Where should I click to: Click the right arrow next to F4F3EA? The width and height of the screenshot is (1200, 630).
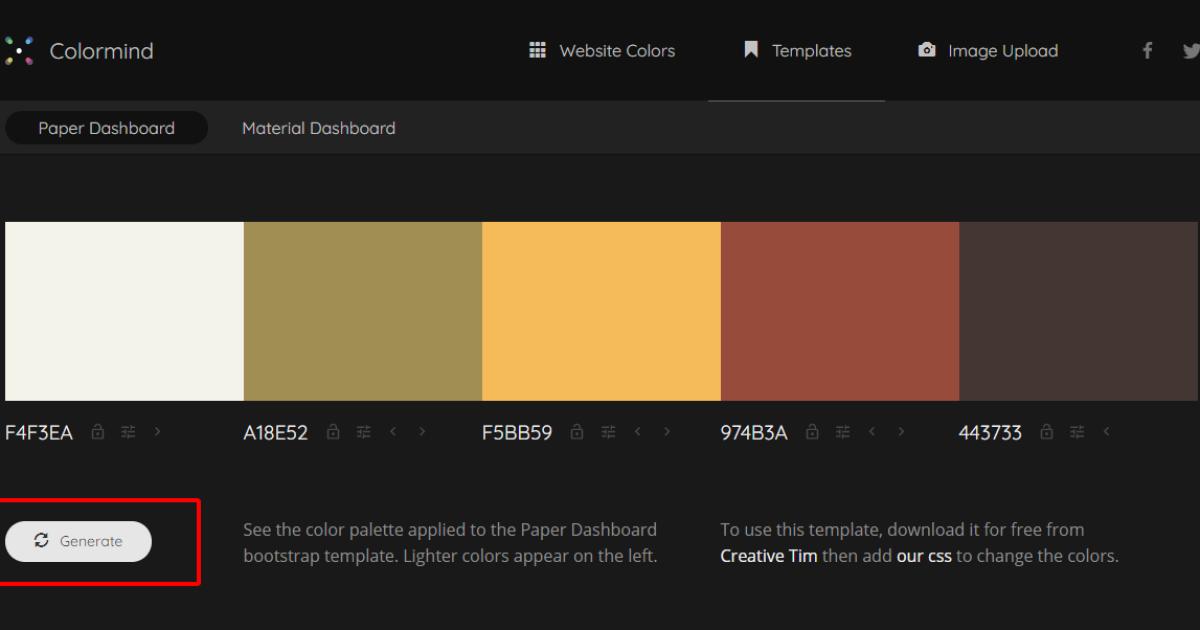click(156, 431)
